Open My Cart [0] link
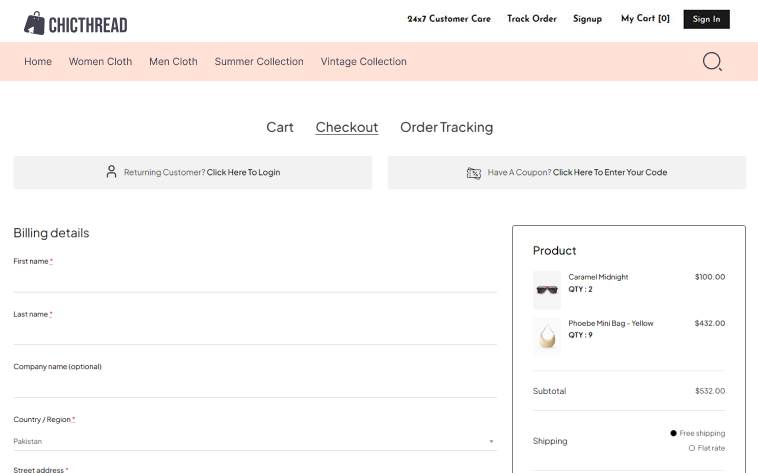 pos(645,19)
